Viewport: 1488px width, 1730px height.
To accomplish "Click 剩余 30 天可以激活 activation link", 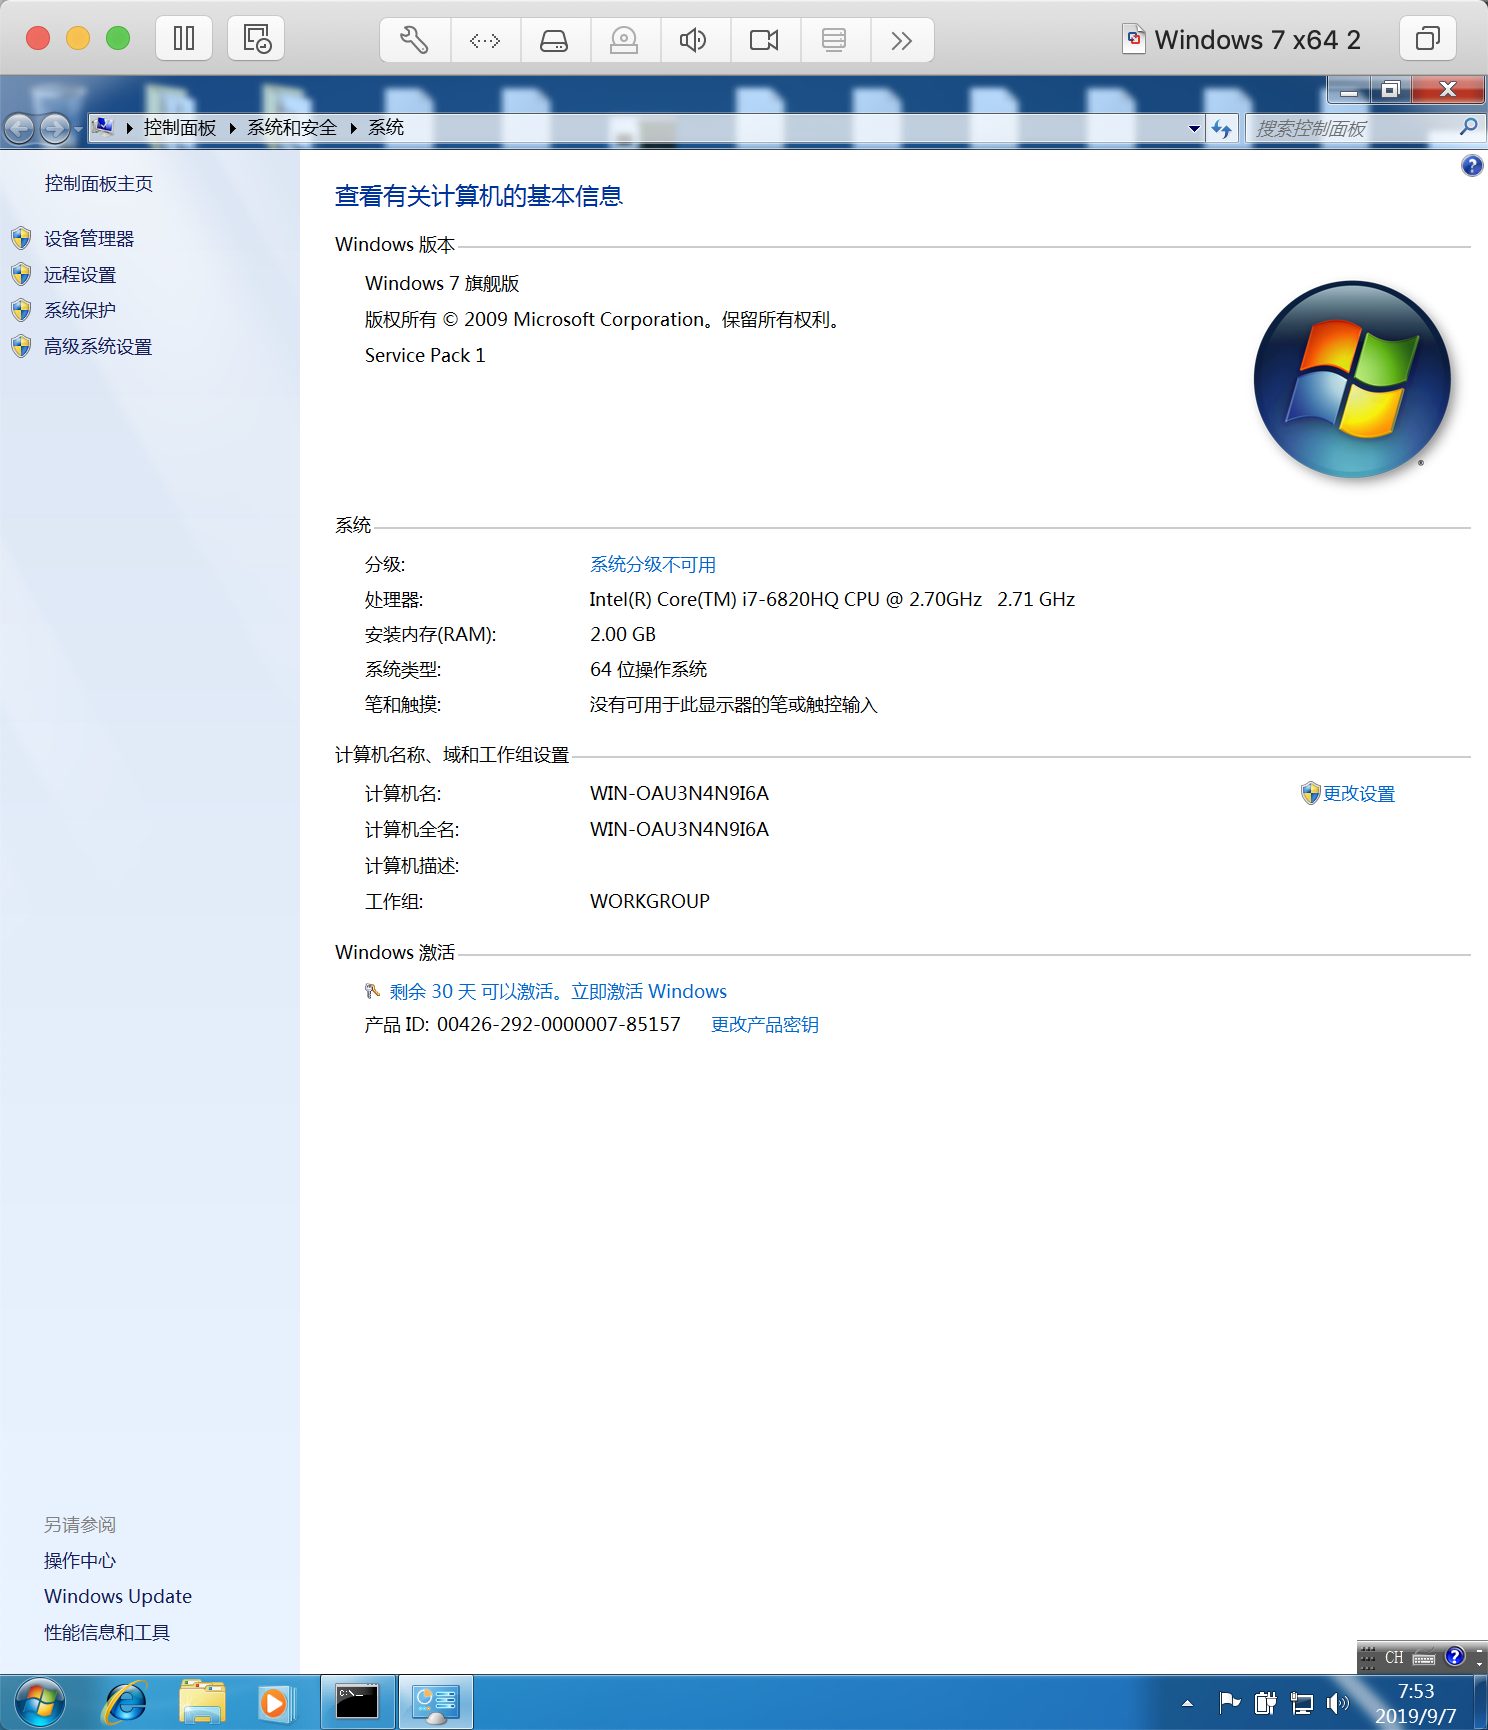I will click(x=558, y=992).
